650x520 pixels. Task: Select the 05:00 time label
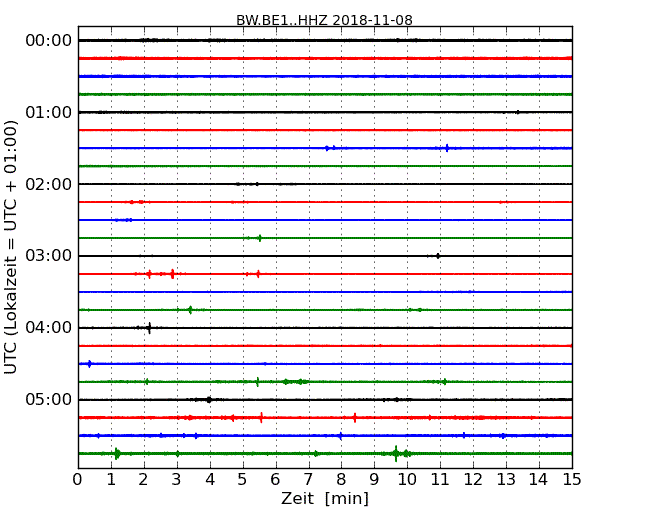pyautogui.click(x=49, y=399)
